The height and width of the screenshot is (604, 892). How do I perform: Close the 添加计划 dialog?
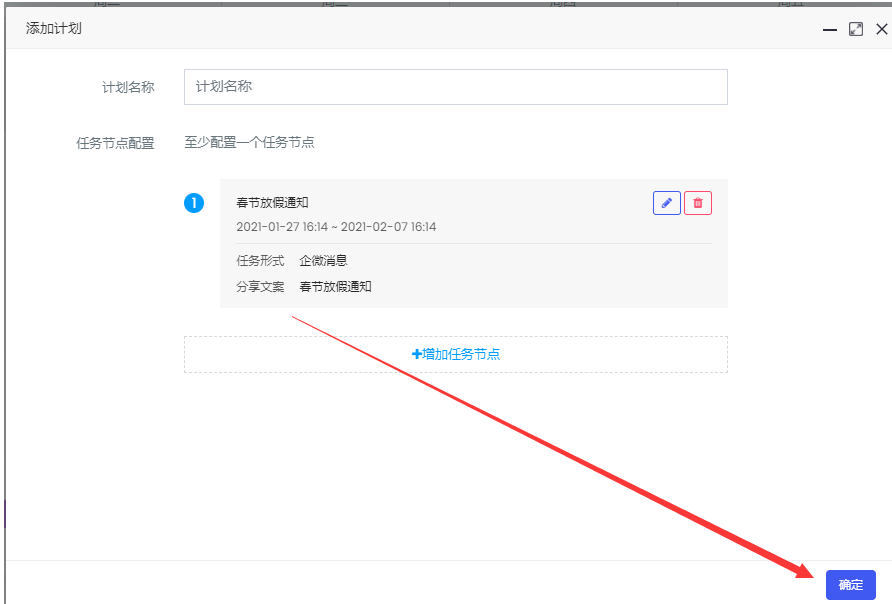[x=882, y=29]
